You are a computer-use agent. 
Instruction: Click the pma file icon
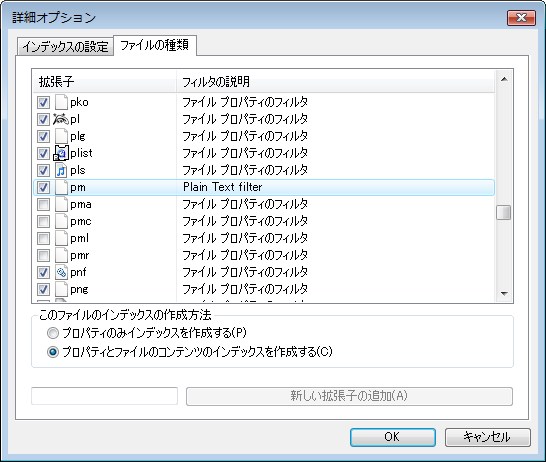61,204
